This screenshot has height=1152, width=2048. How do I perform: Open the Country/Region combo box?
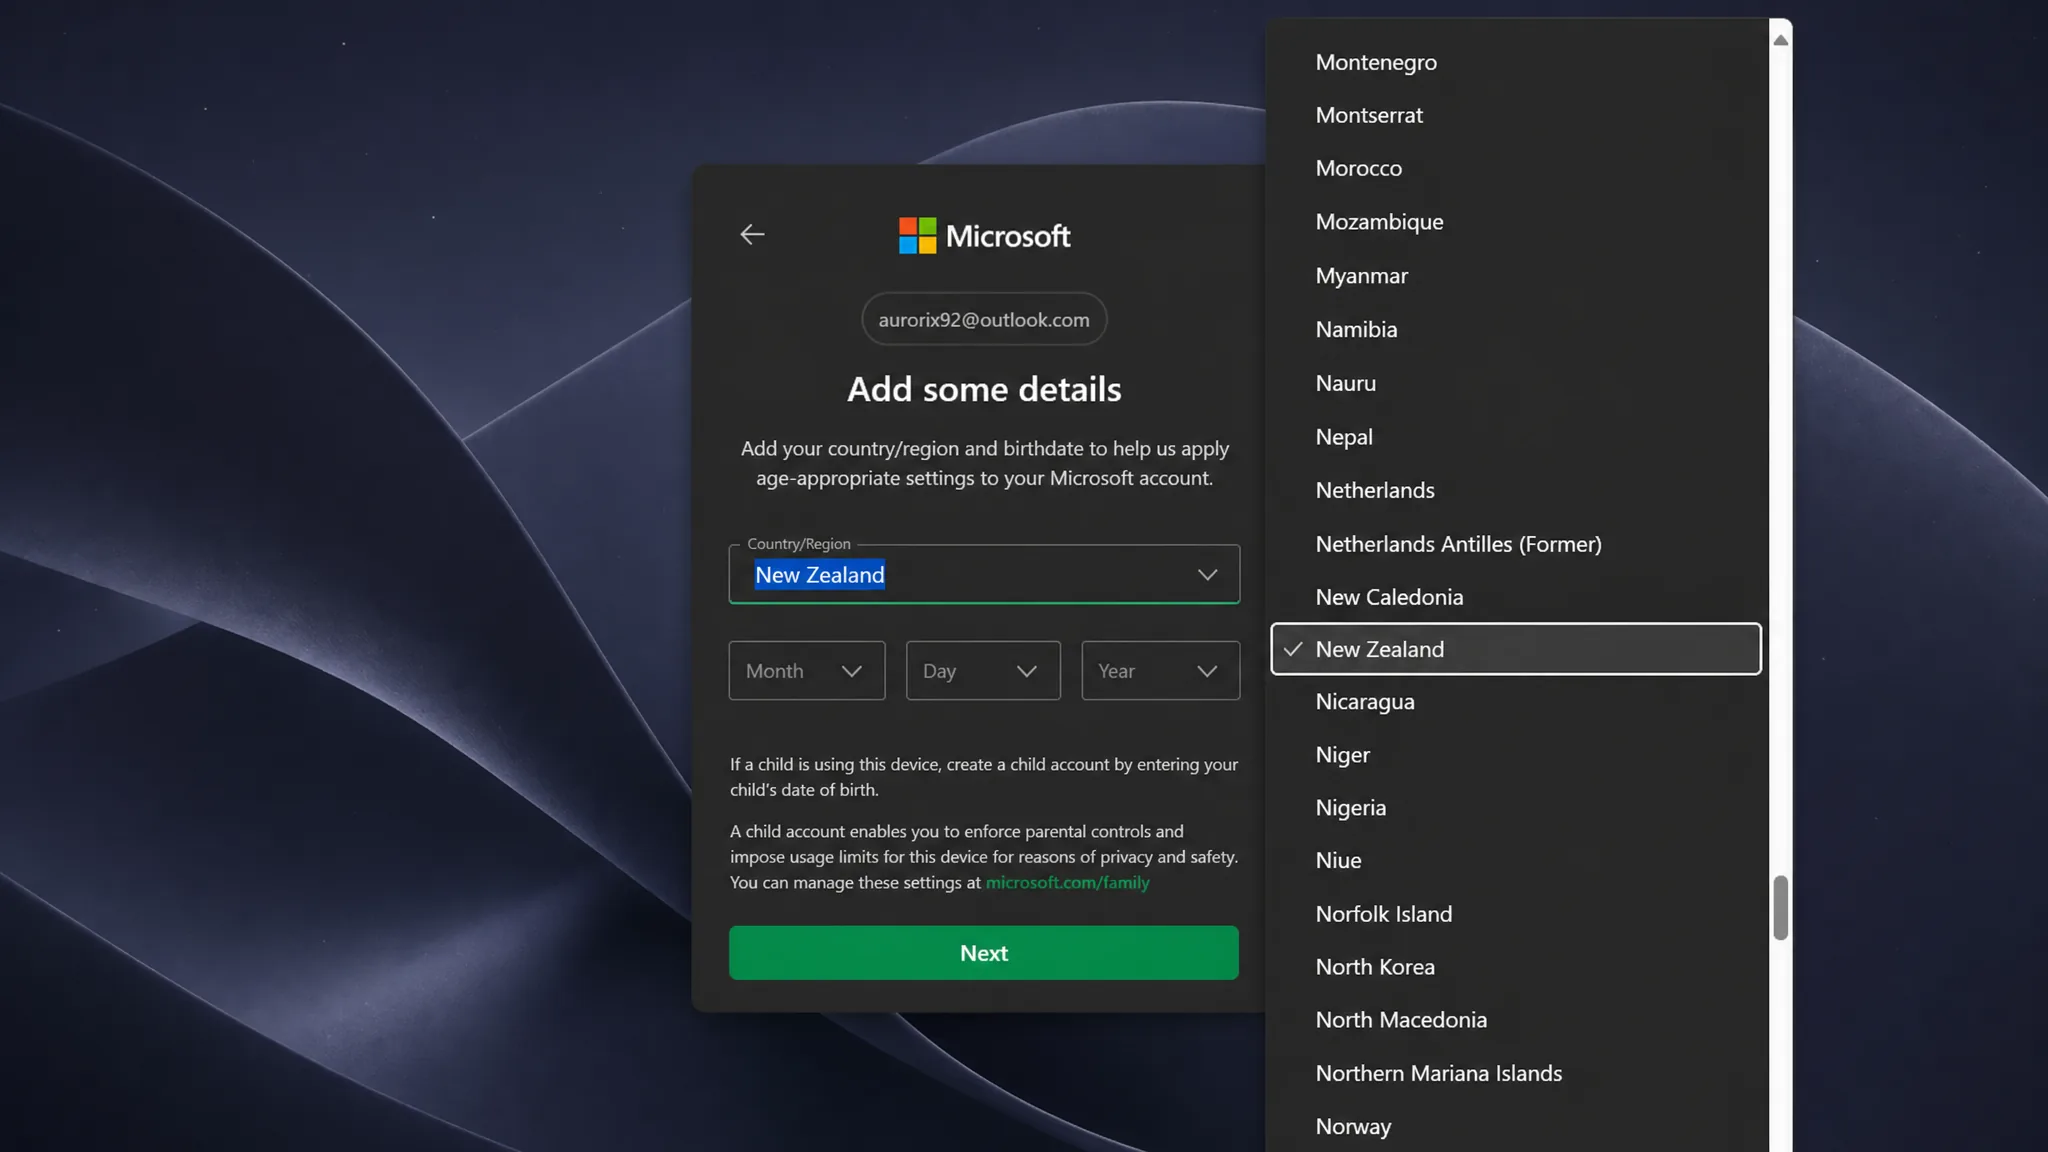(x=984, y=574)
